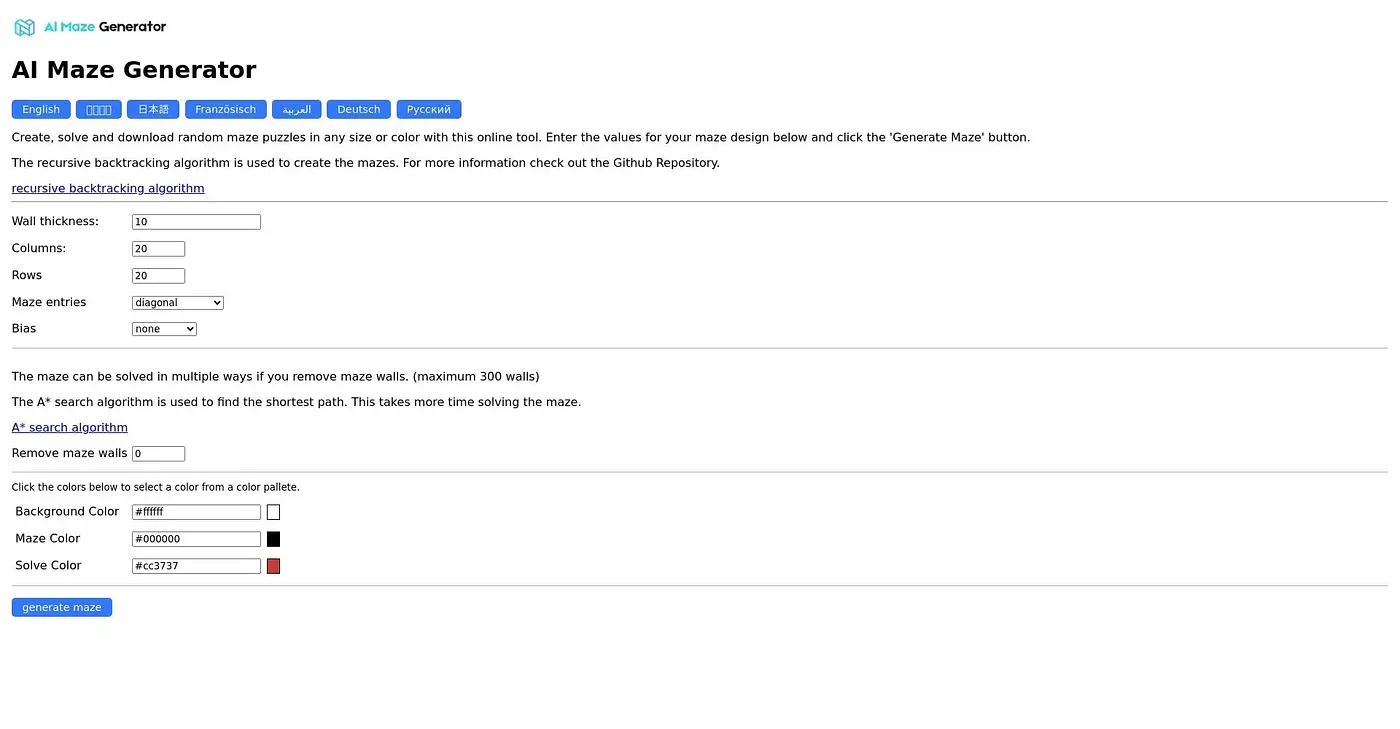Click the generate maze button

click(62, 607)
